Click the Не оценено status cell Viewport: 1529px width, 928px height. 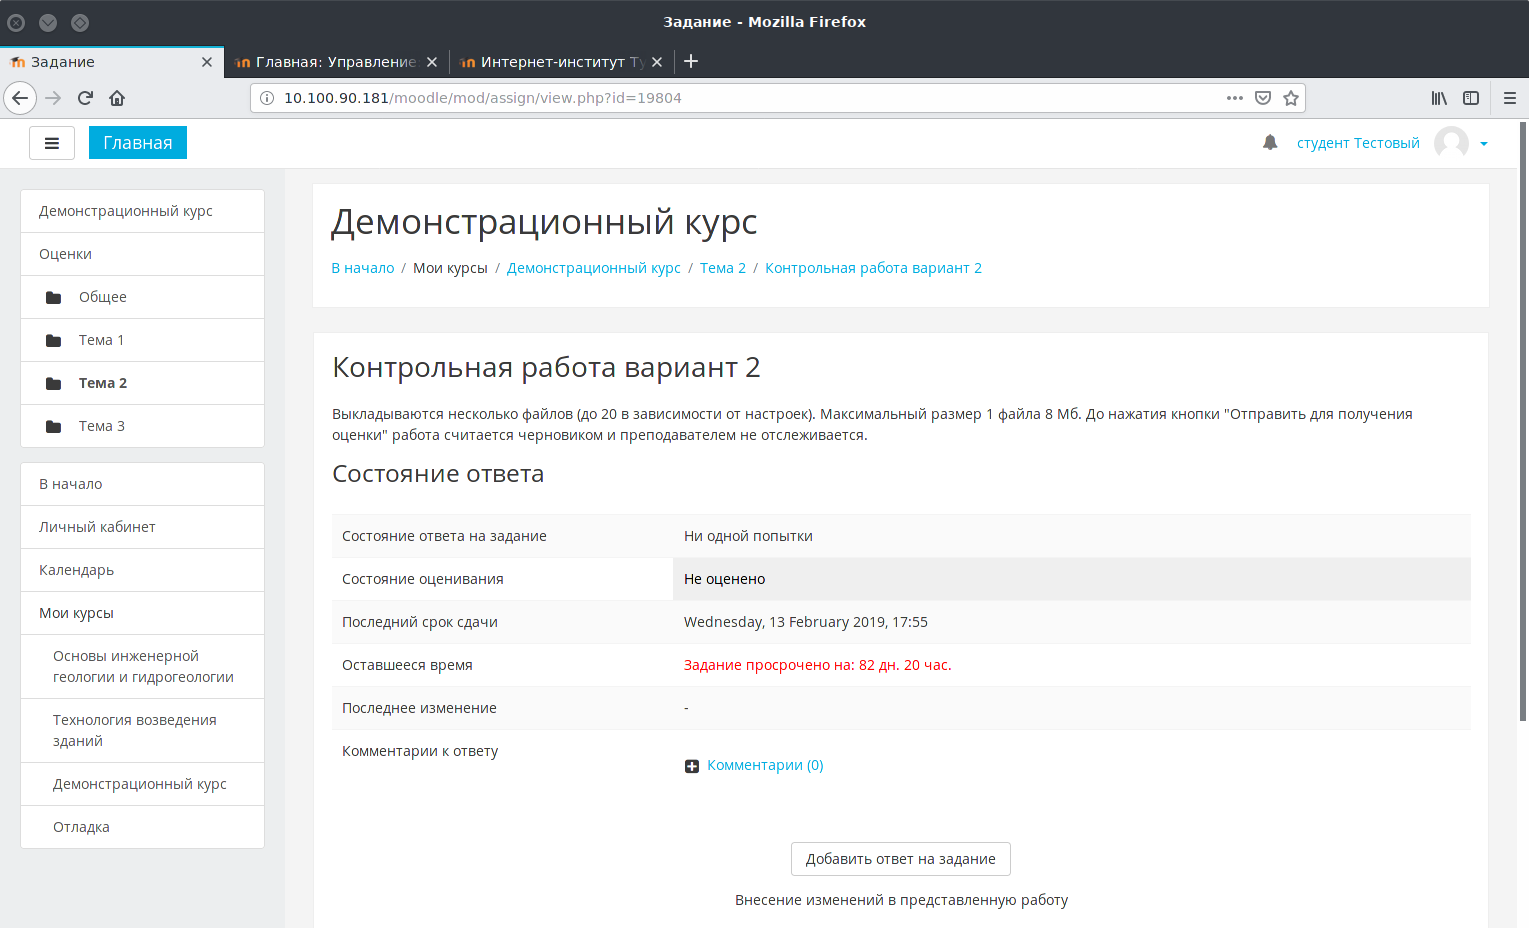click(x=1072, y=579)
